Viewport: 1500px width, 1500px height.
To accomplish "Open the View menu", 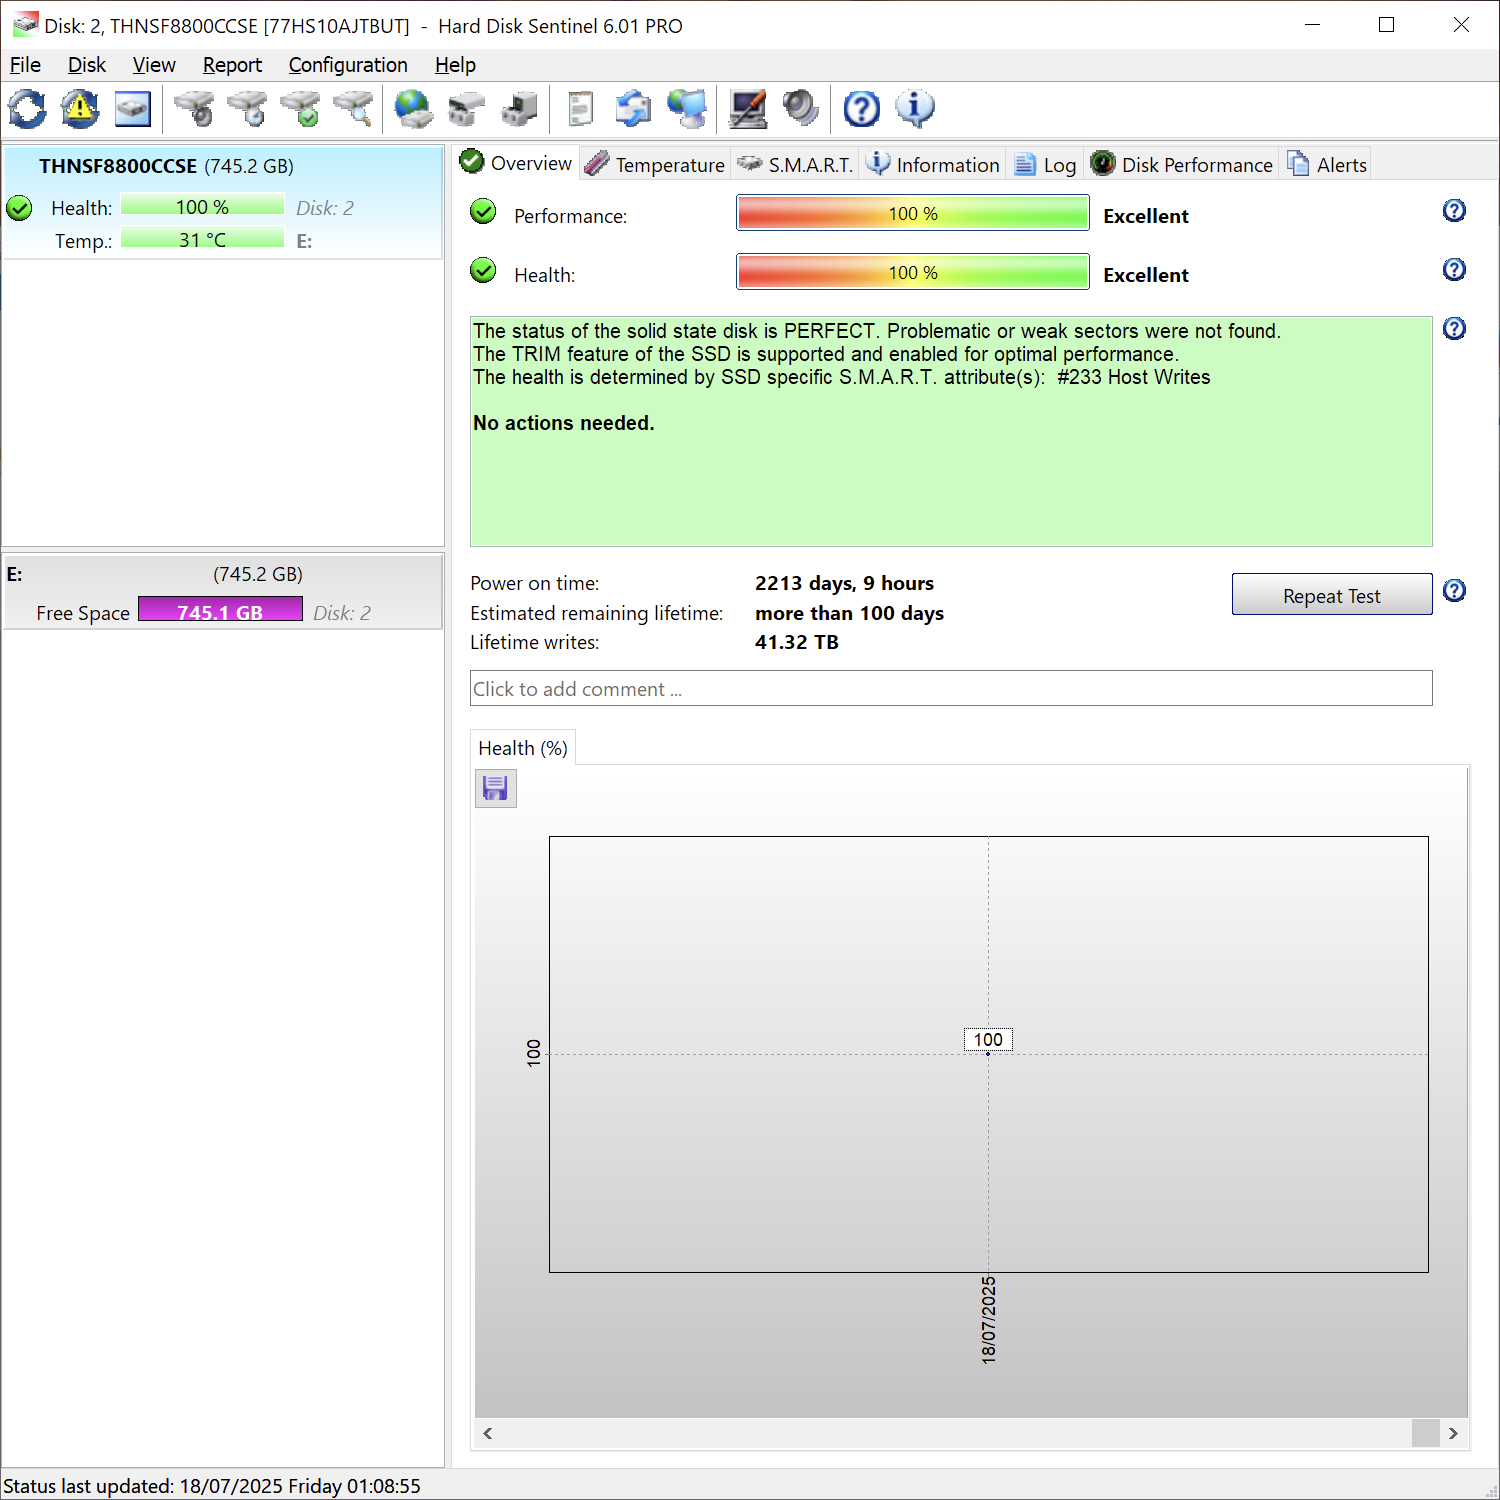I will point(154,65).
